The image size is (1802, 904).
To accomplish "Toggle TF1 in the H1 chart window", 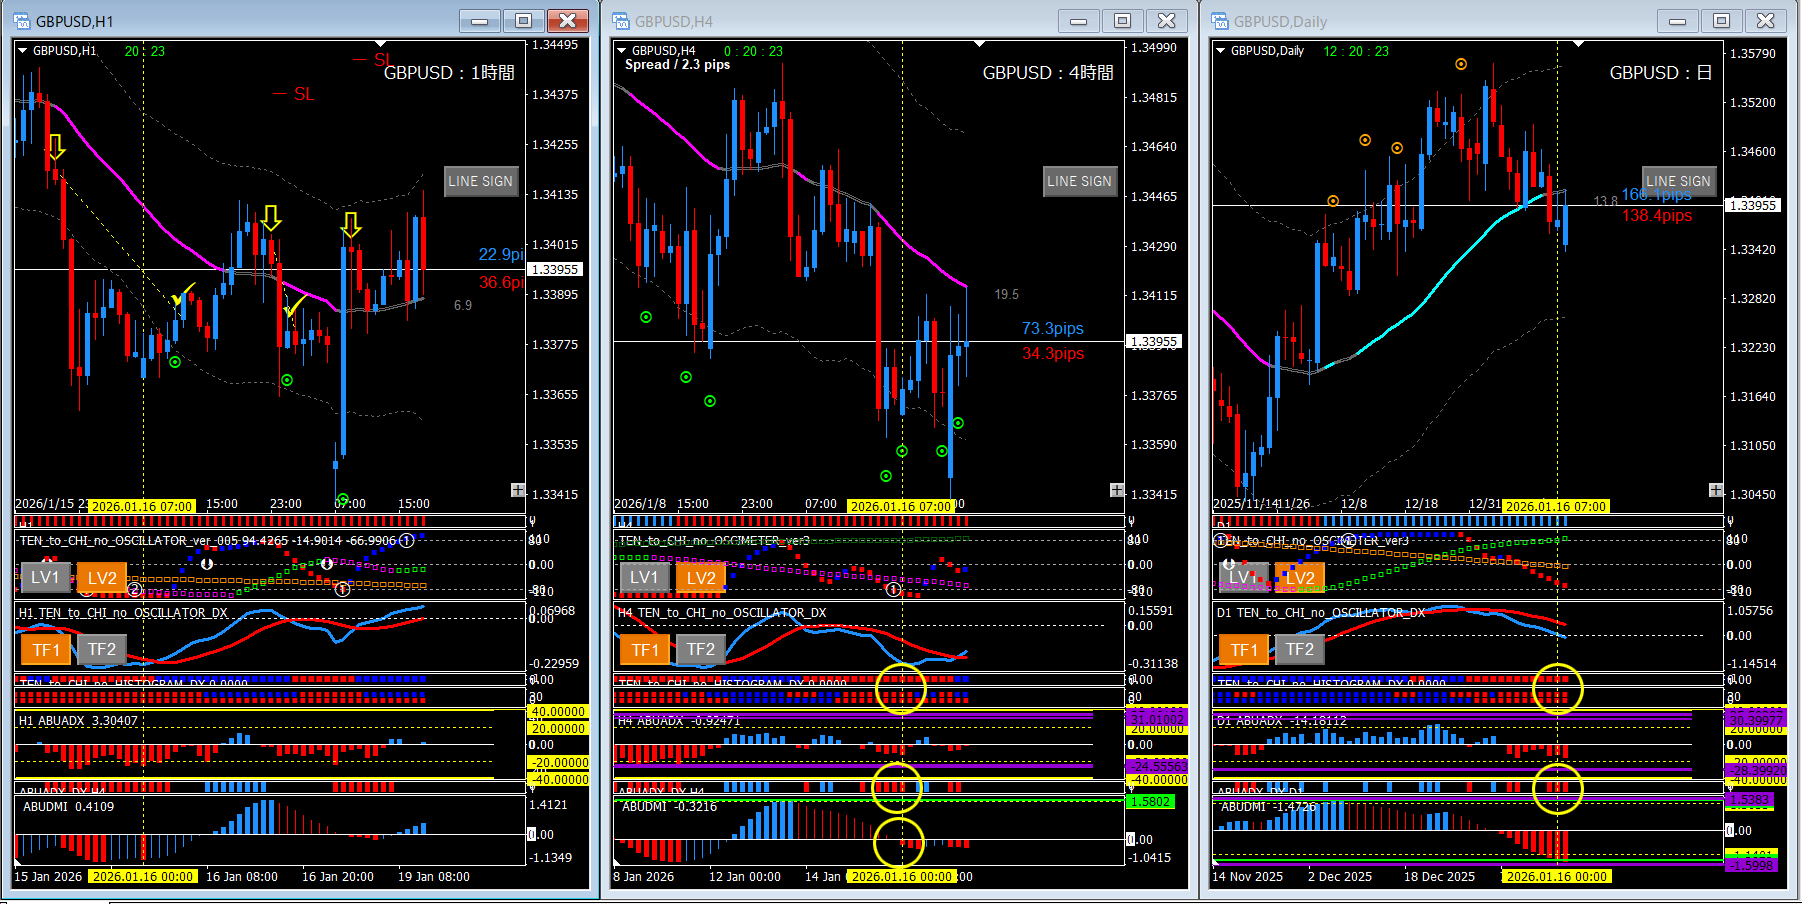I will point(46,650).
